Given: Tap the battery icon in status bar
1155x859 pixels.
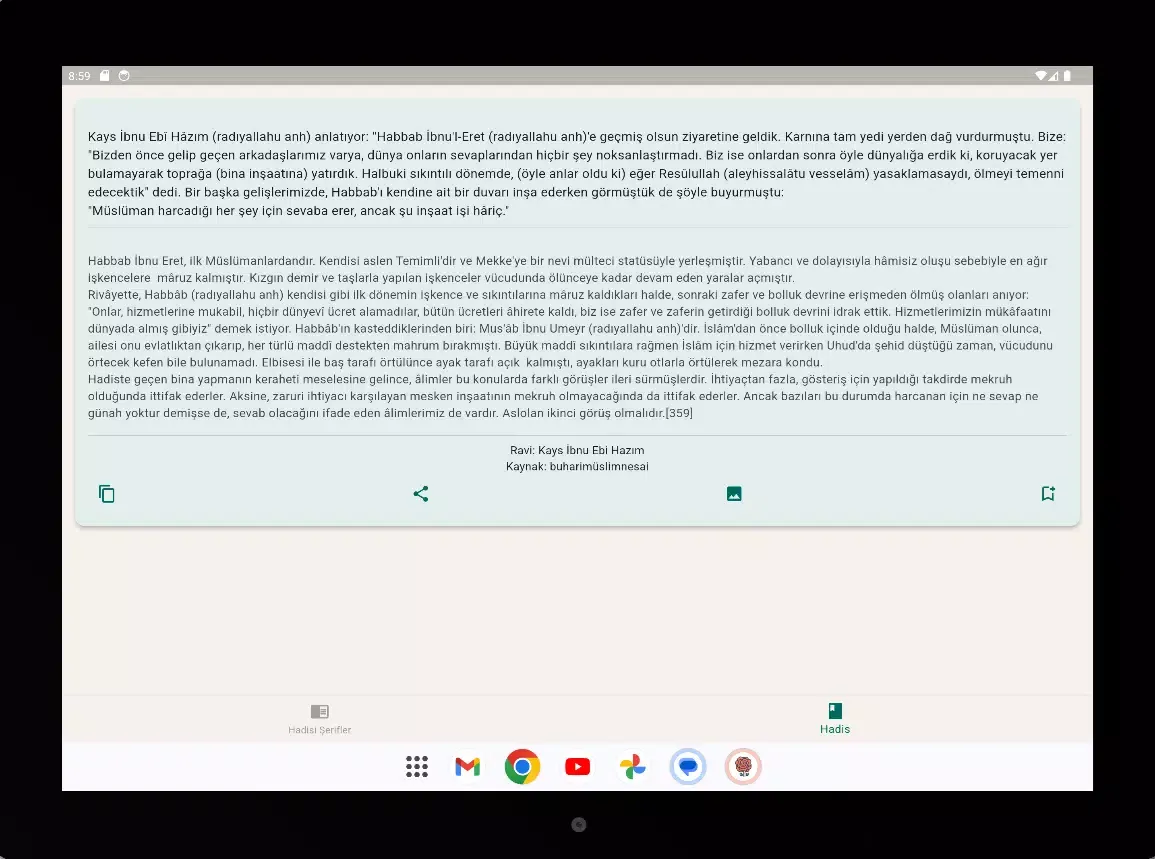Looking at the screenshot, I should 1067,76.
